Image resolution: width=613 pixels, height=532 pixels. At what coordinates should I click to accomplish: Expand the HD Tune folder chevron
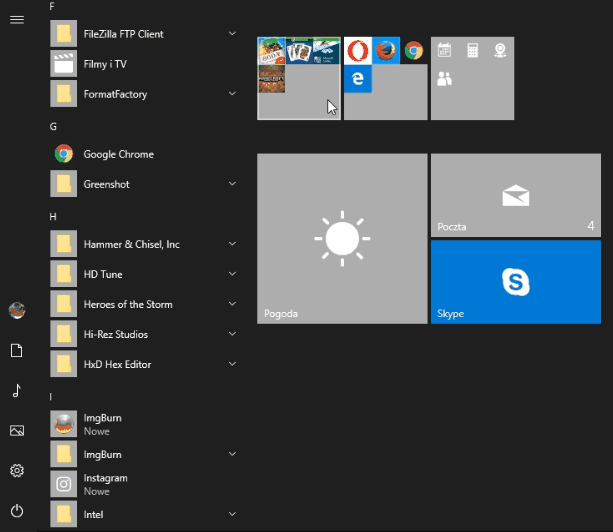pyautogui.click(x=232, y=274)
